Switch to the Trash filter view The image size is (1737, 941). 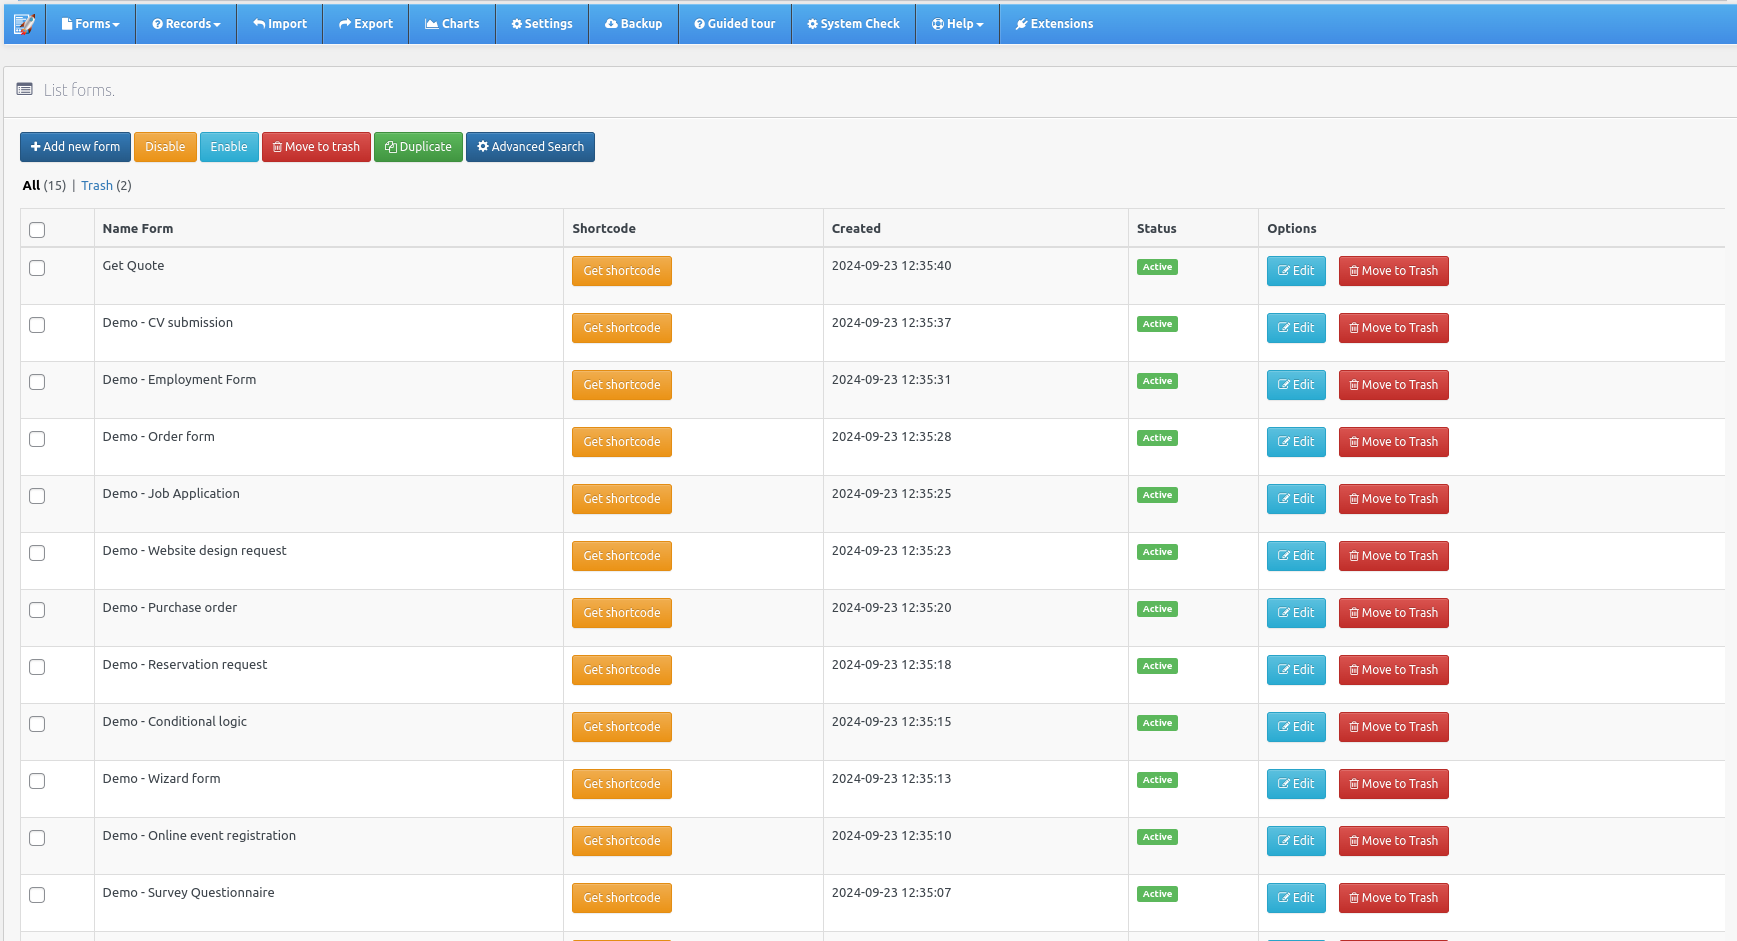(97, 185)
